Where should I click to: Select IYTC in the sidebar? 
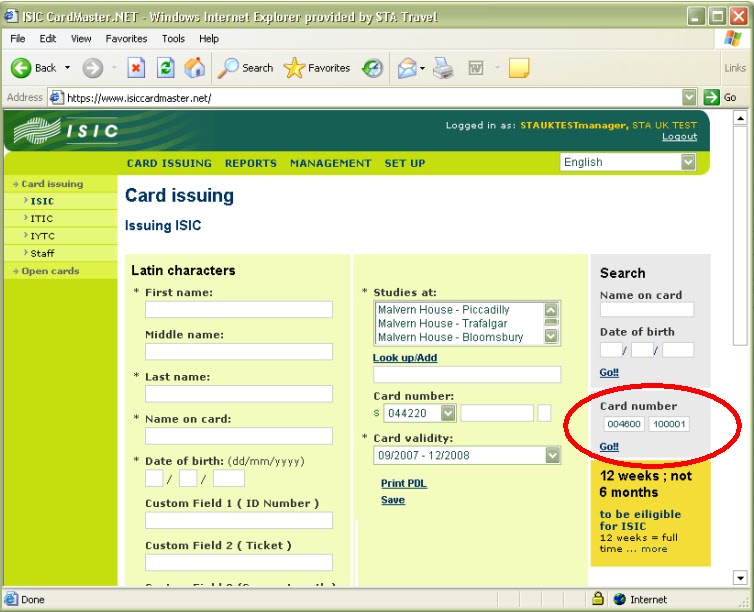click(42, 236)
